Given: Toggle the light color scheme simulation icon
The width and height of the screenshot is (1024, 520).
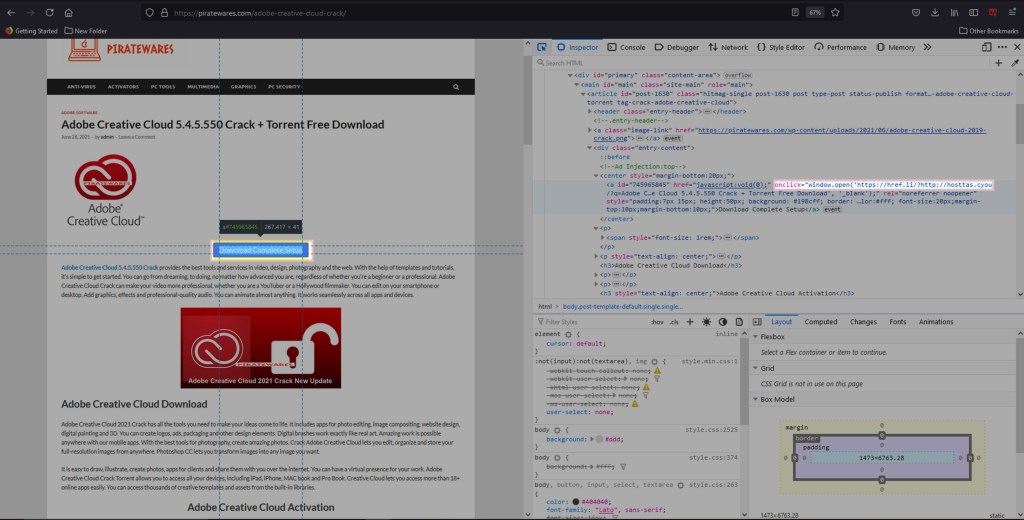Looking at the screenshot, I should [x=706, y=322].
